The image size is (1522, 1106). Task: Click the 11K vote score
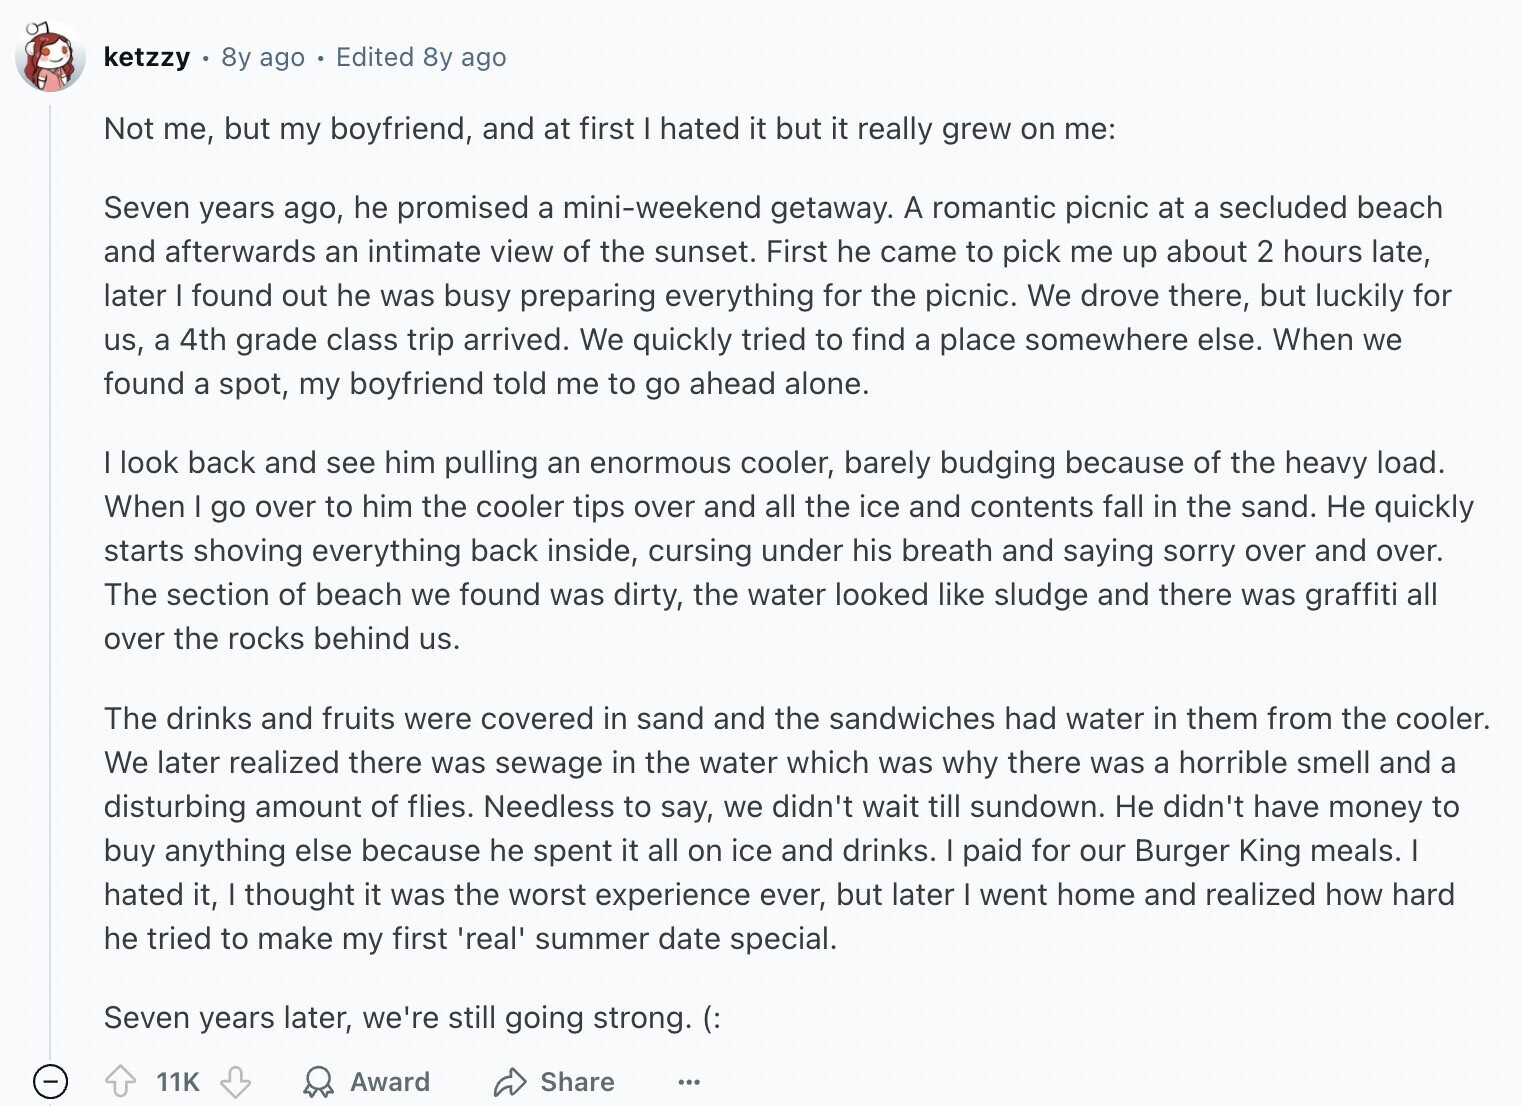coord(178,1081)
